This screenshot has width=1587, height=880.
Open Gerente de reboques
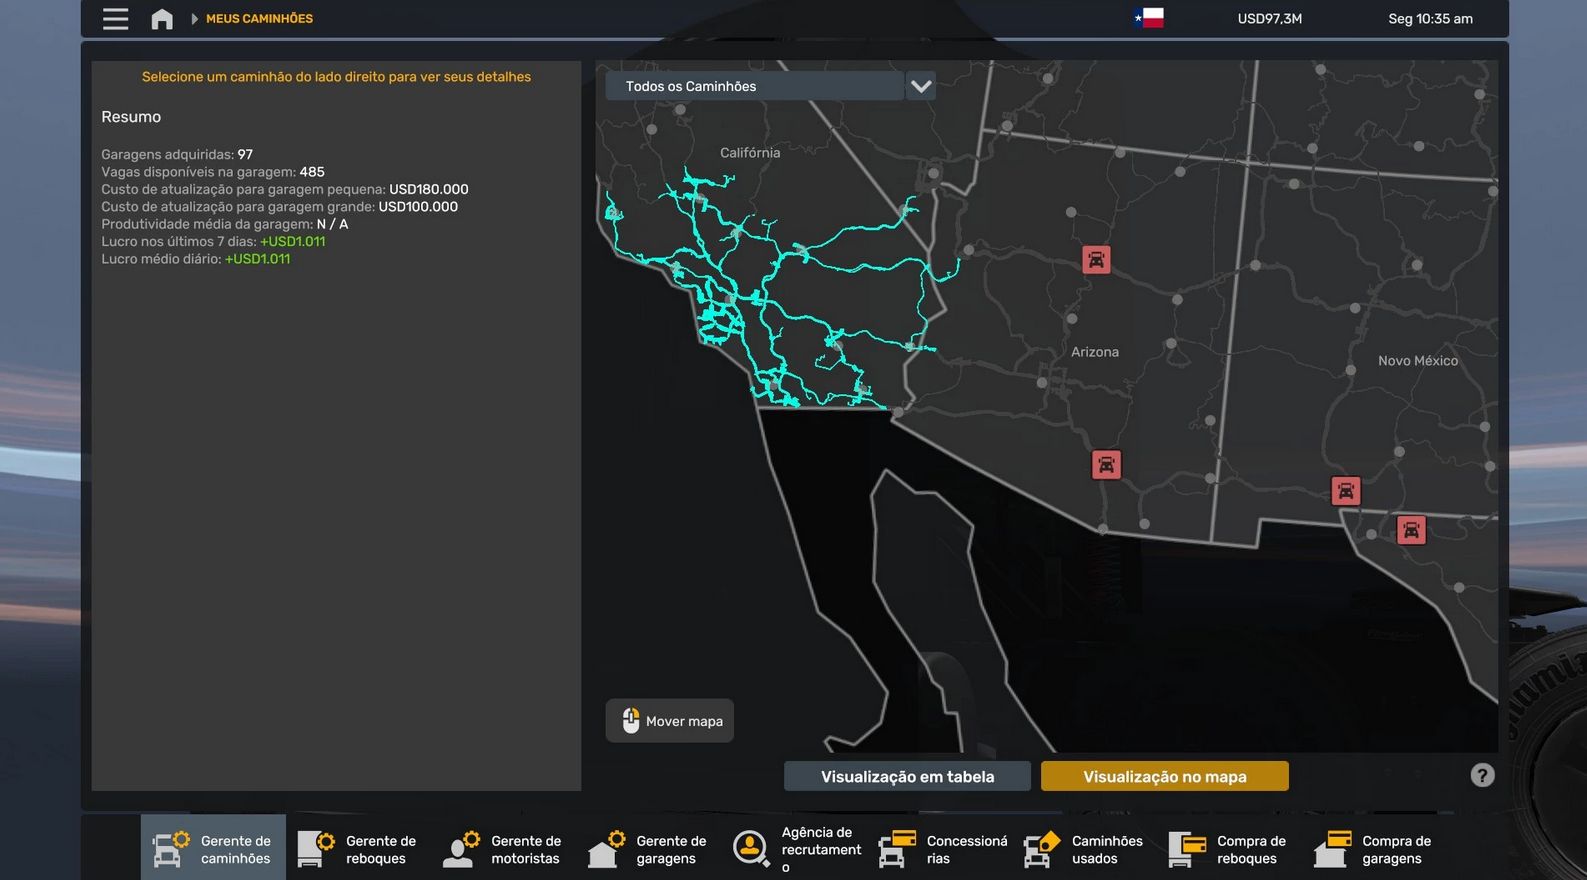pos(358,849)
